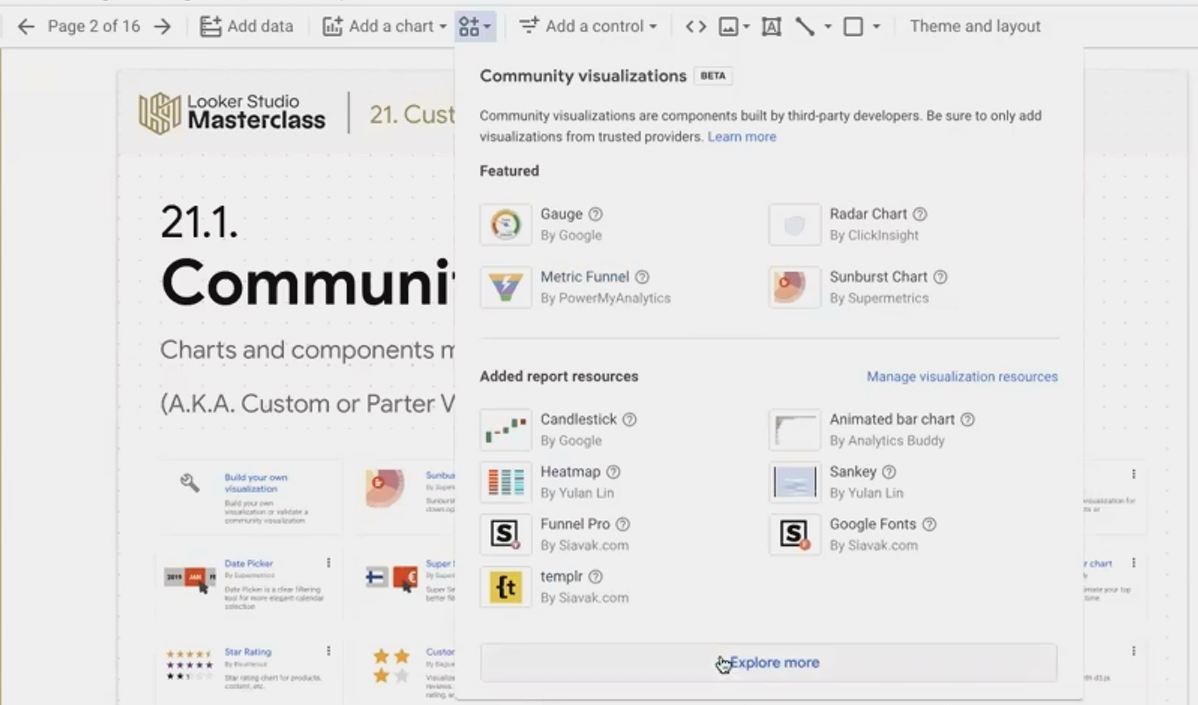Screen dimensions: 1198x705
Task: Show help for Metric Funnel
Action: (x=643, y=277)
